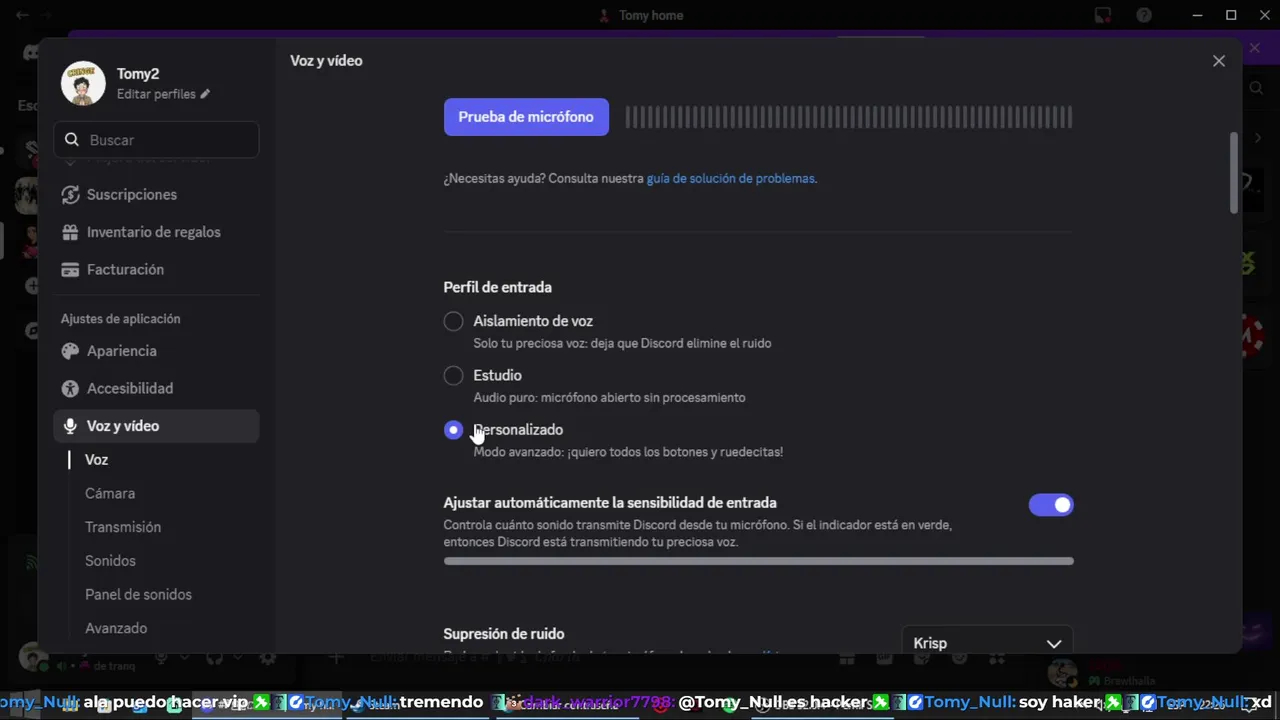Select the Aislamiento de voz input profile
This screenshot has width=1280, height=720.
[x=453, y=321]
